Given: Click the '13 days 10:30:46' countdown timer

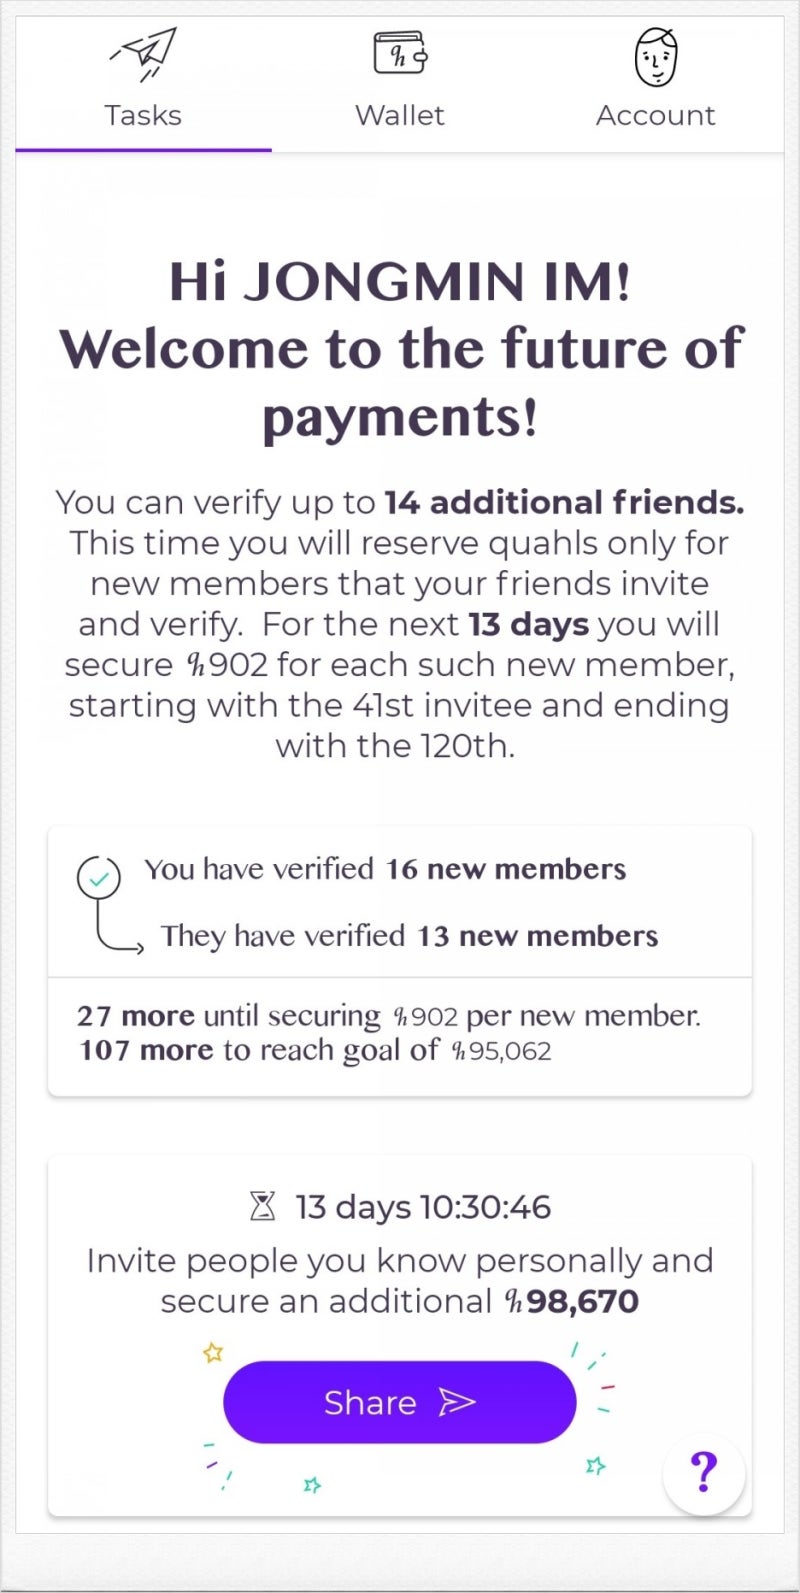Looking at the screenshot, I should pos(423,1207).
